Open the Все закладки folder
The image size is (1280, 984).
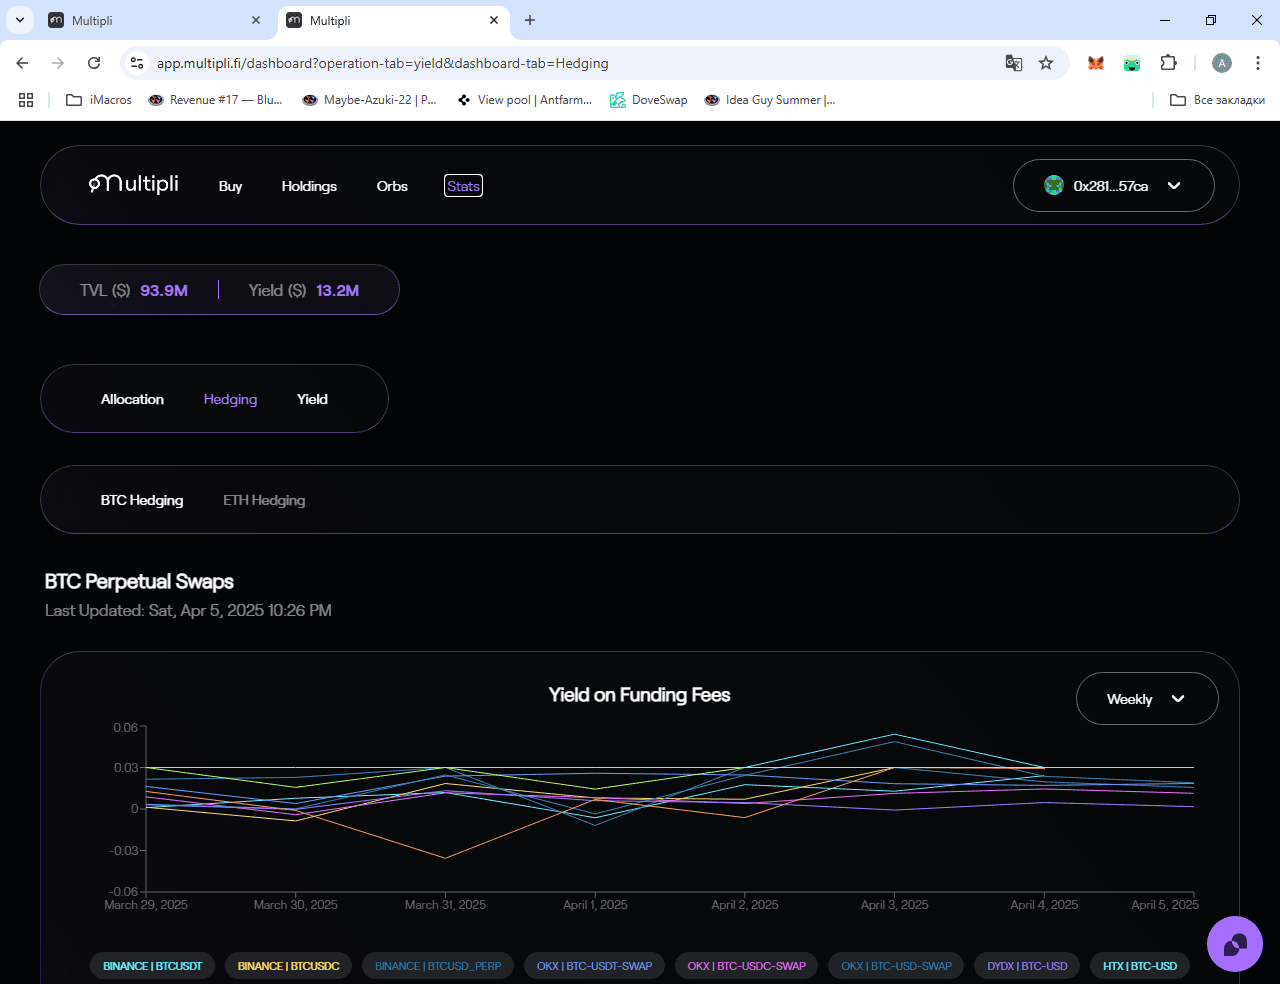coord(1217,100)
